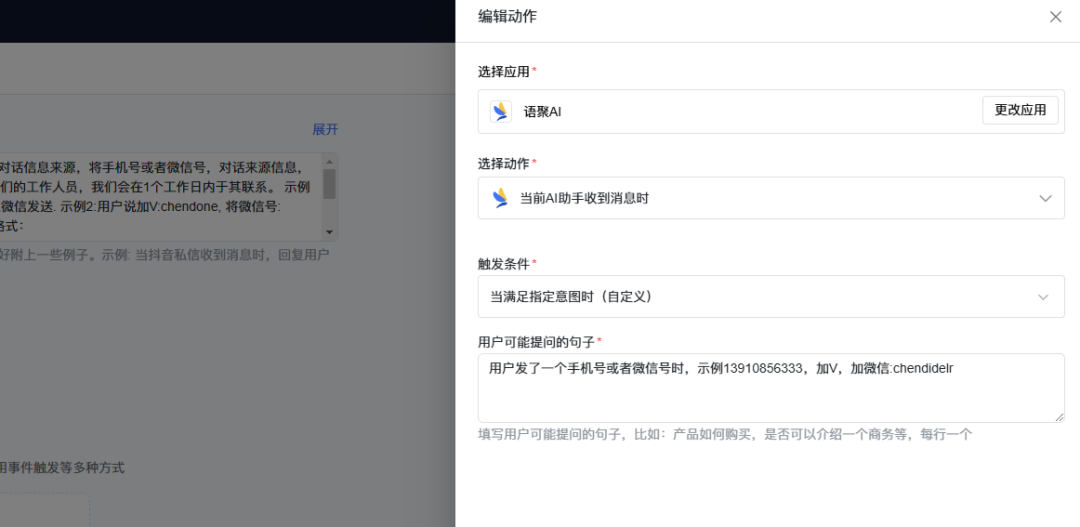Click the prompt box scrollbar thumb

pyautogui.click(x=329, y=183)
